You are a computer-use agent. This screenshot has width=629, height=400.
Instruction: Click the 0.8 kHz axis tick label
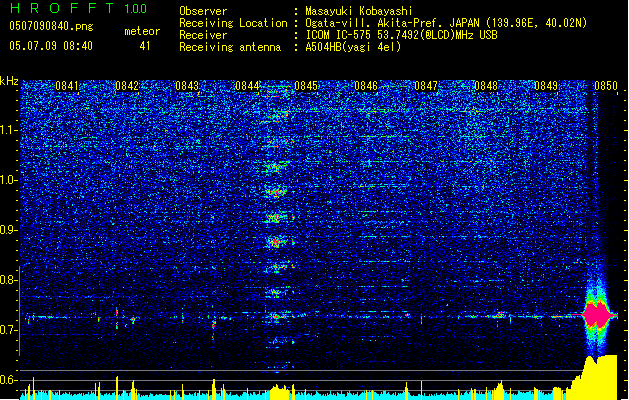pos(9,280)
